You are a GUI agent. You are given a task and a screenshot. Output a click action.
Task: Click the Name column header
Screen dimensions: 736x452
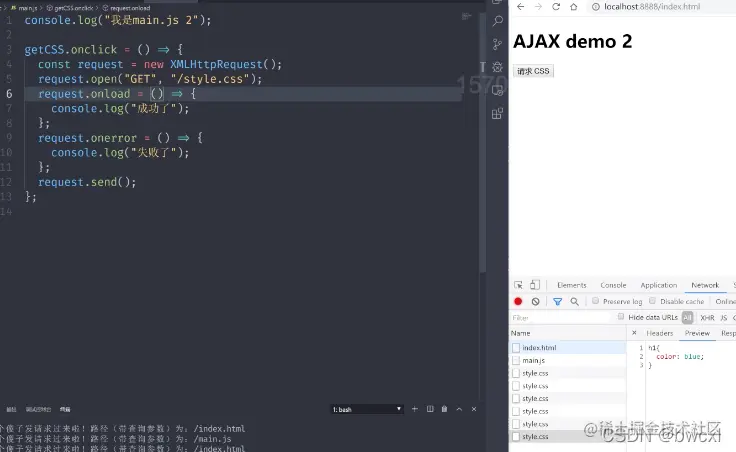[x=567, y=333]
